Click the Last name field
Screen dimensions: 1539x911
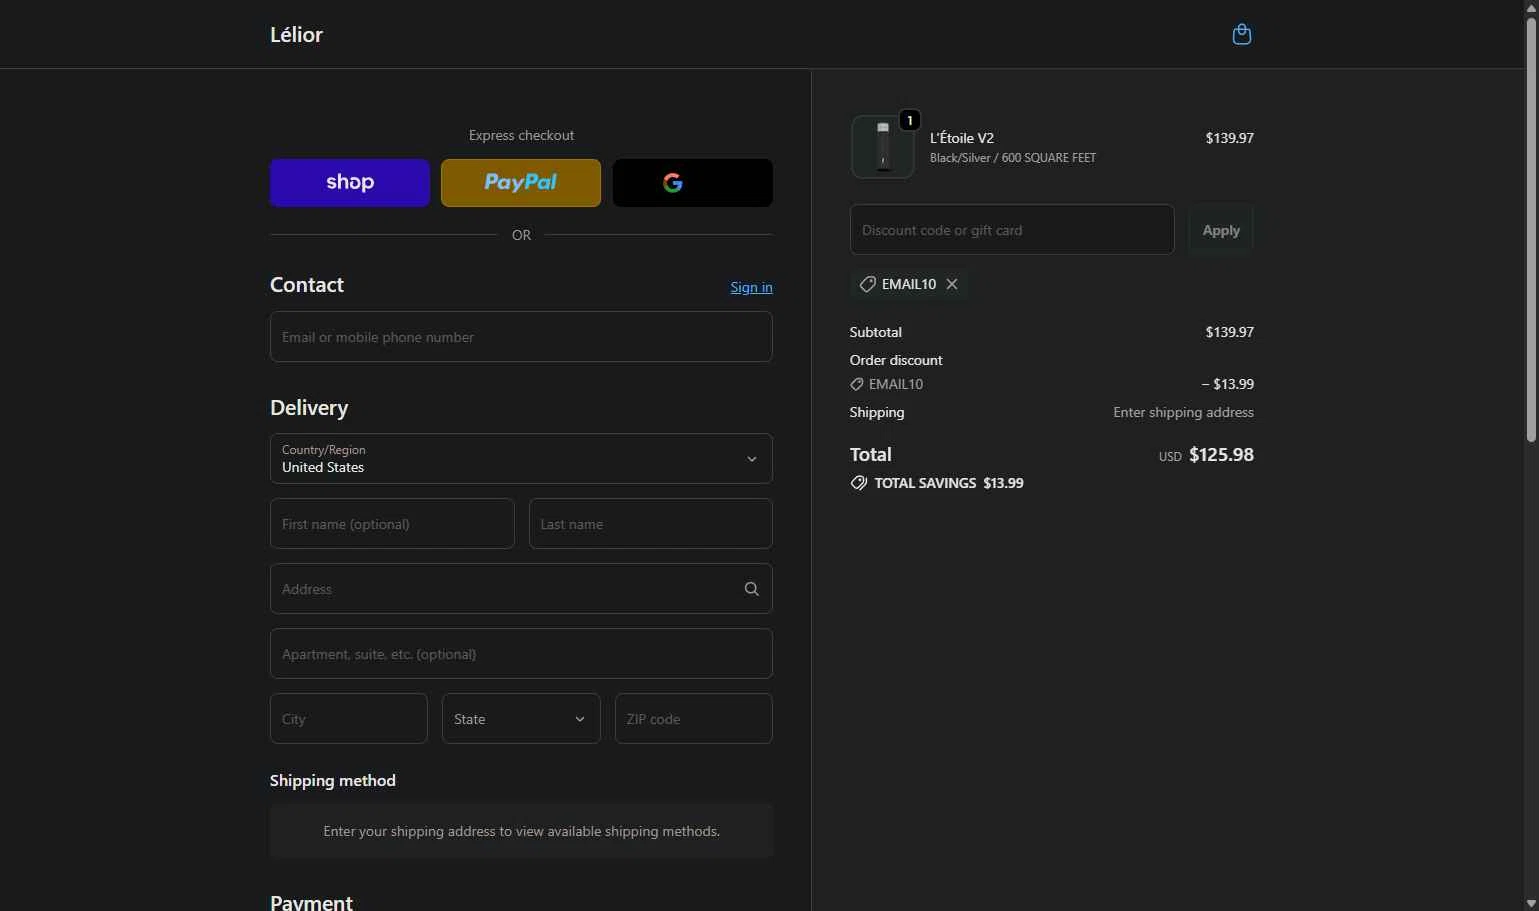pyautogui.click(x=650, y=524)
